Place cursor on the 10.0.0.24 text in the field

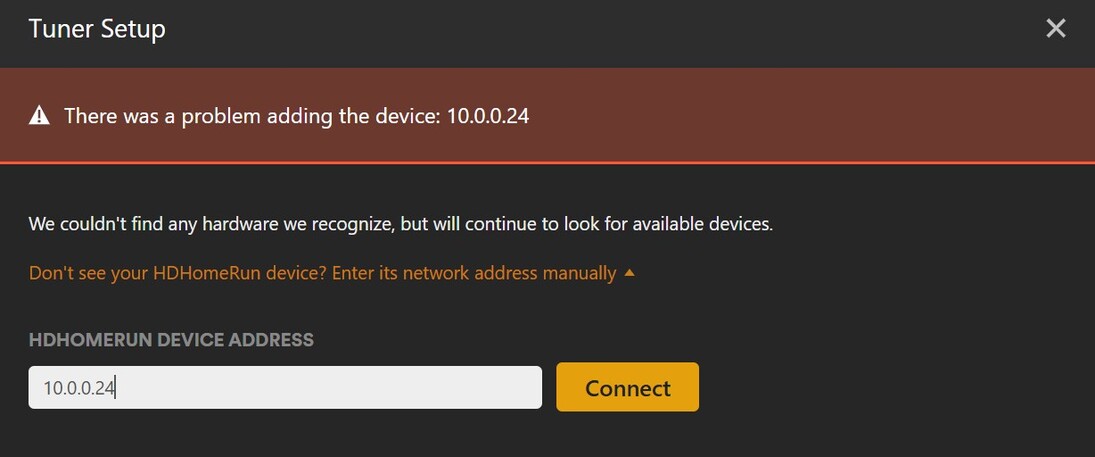[x=80, y=388]
